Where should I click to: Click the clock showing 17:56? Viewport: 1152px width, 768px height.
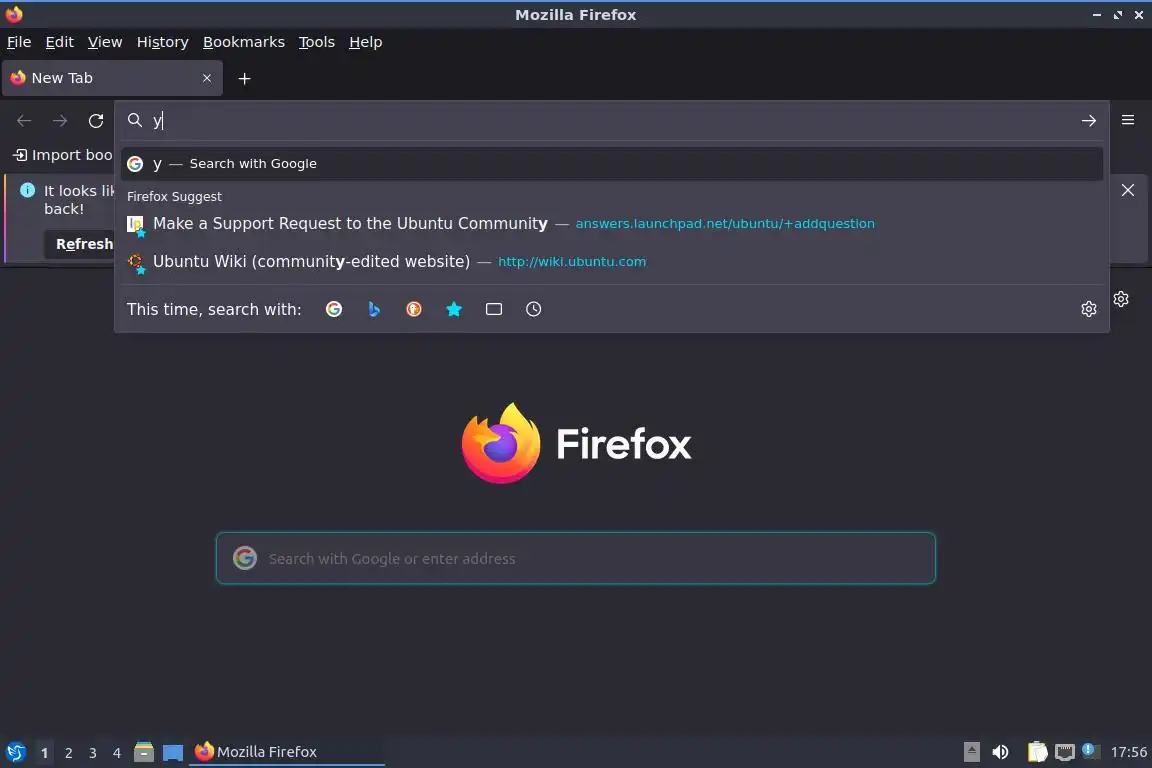click(x=1128, y=752)
